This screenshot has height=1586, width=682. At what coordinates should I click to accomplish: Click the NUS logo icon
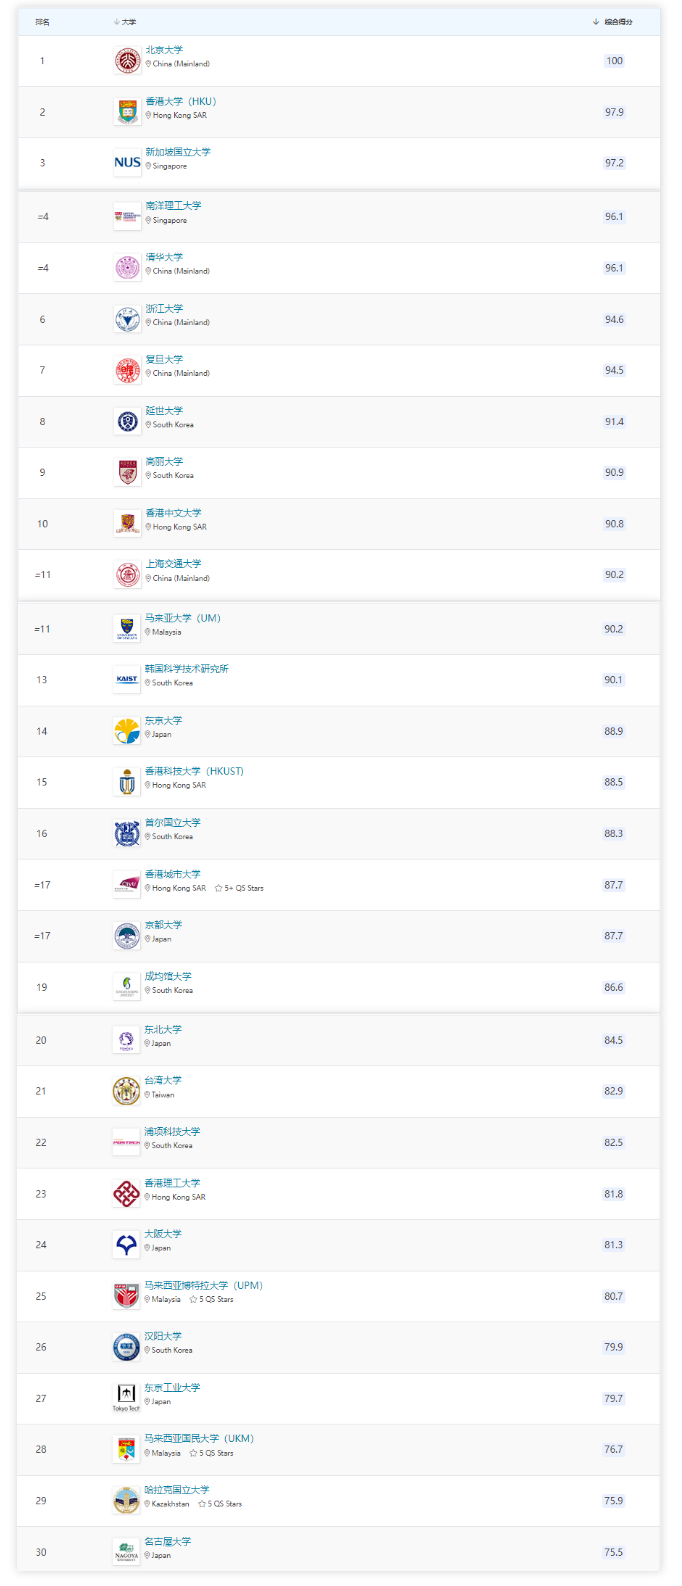click(127, 162)
